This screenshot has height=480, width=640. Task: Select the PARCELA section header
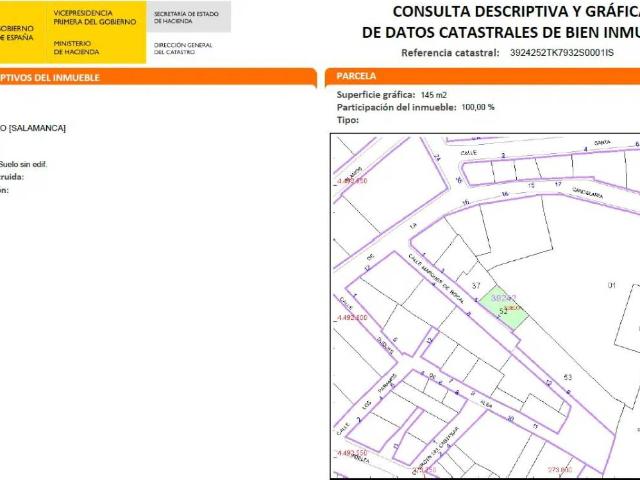pyautogui.click(x=356, y=76)
